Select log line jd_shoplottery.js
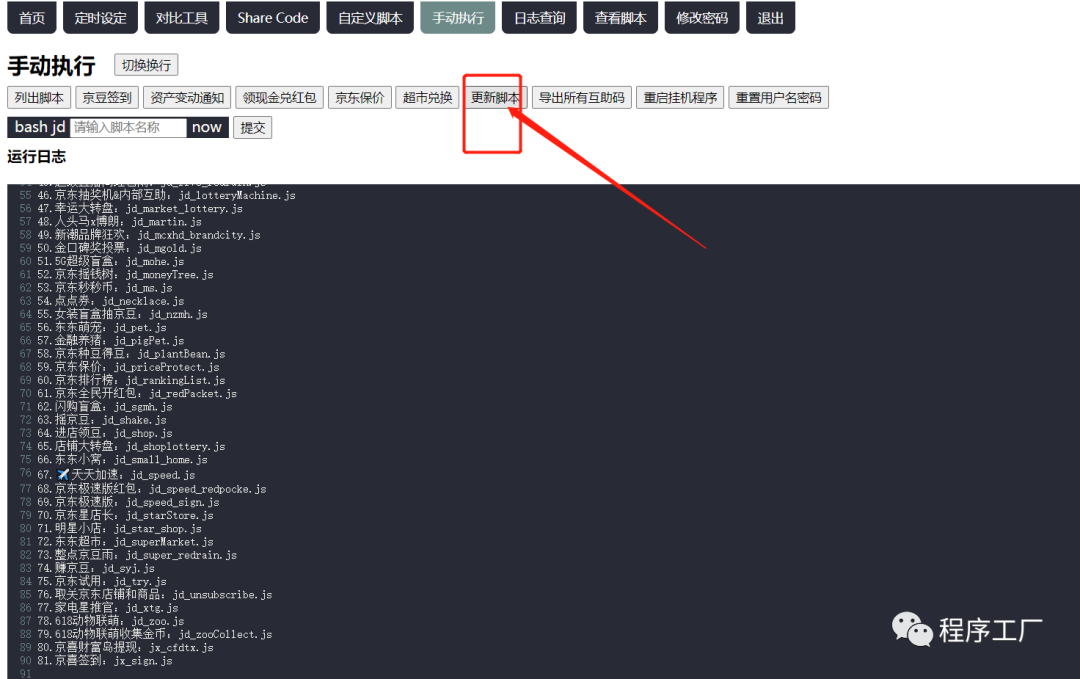 (131, 446)
